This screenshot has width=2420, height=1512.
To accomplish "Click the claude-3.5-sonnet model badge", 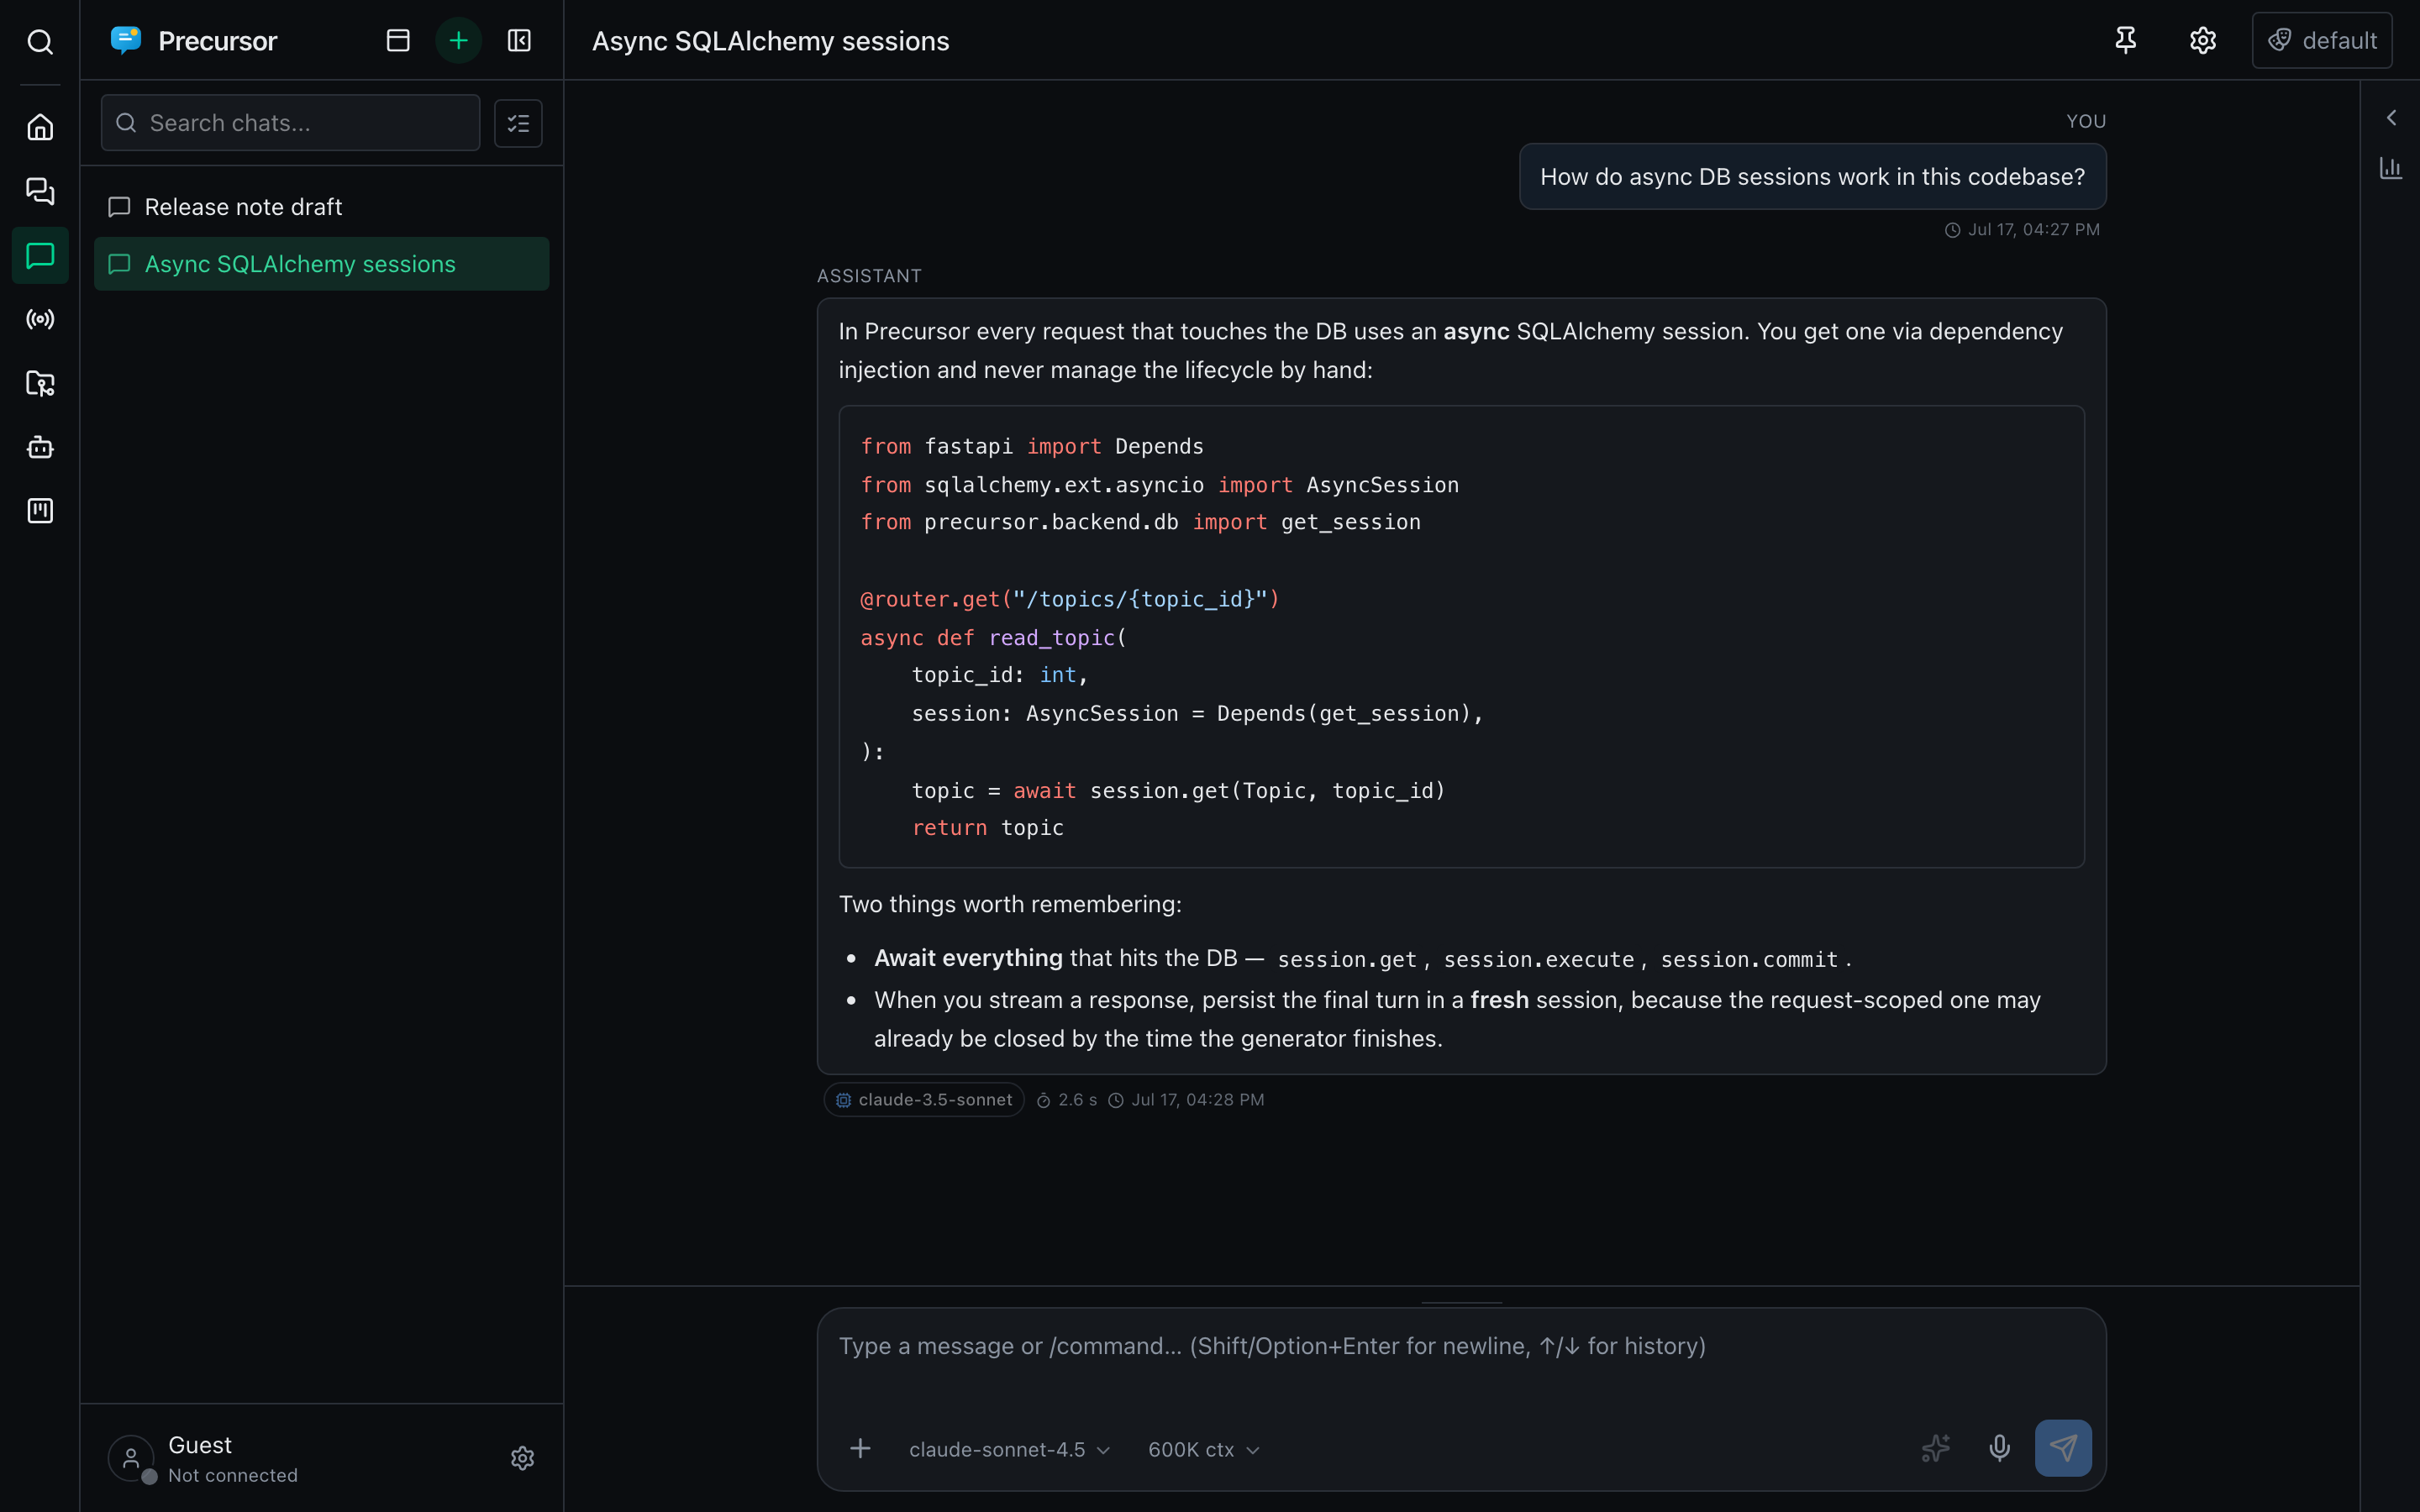I will [924, 1100].
